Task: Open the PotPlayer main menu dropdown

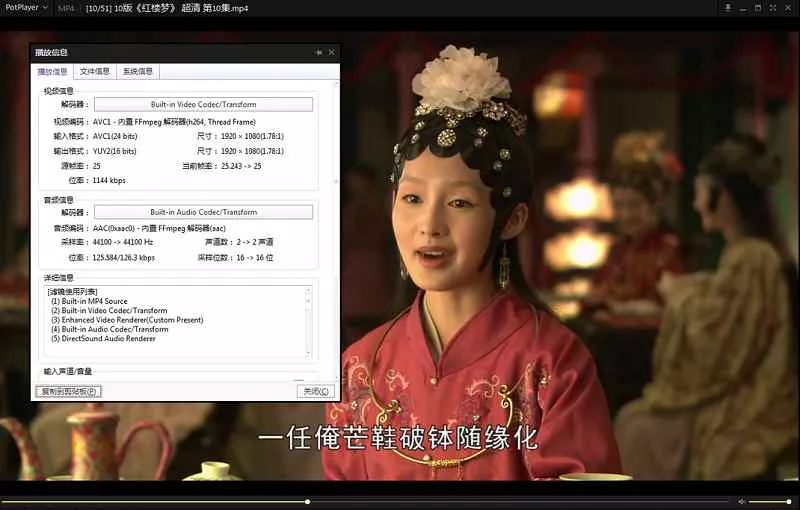Action: point(26,8)
